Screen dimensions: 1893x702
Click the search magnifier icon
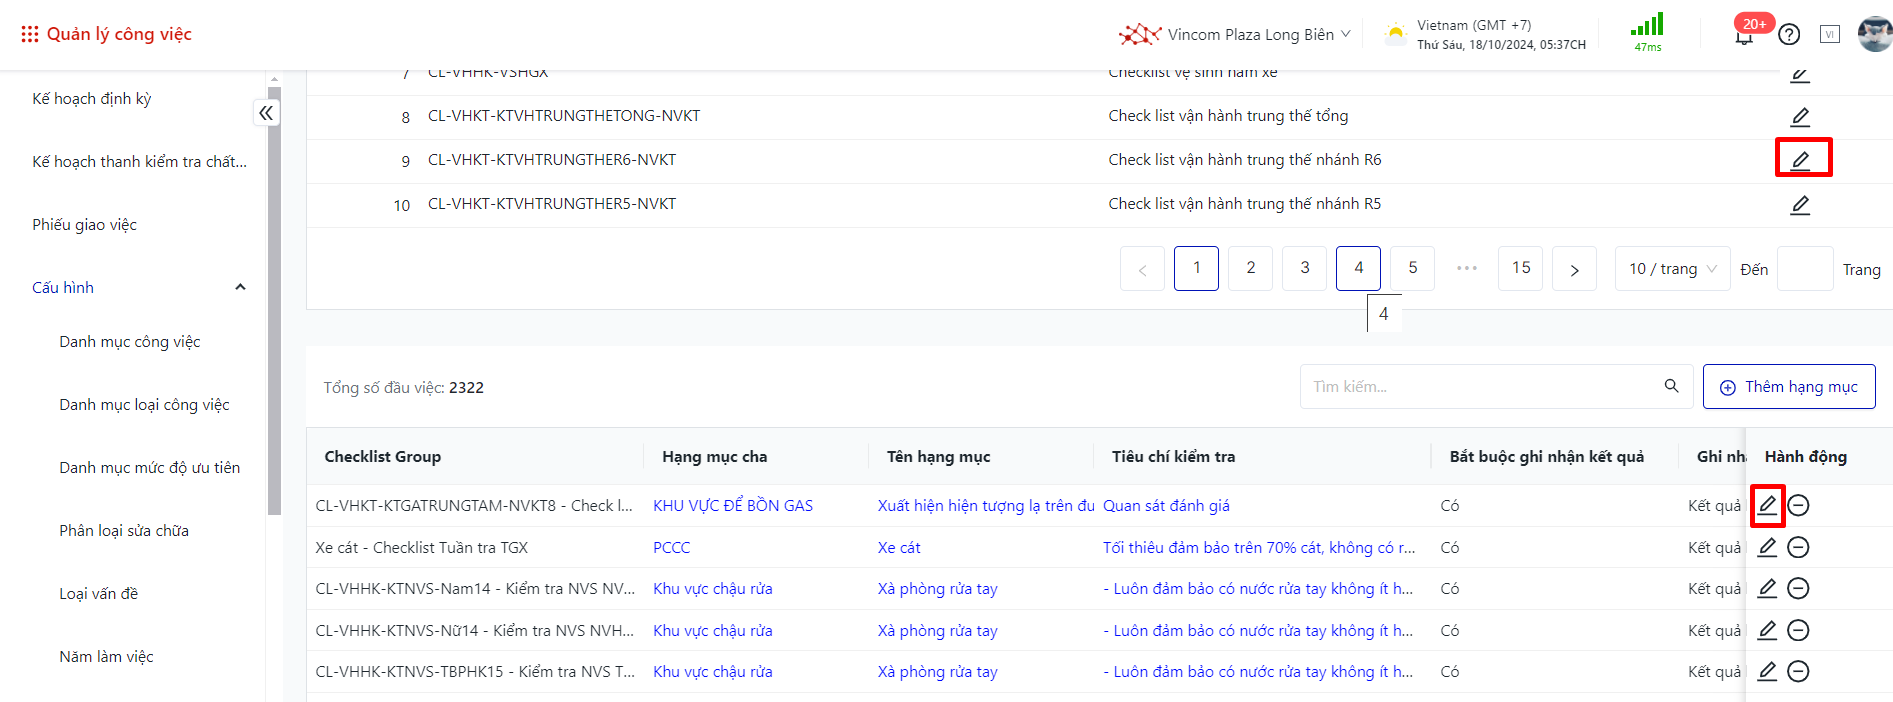tap(1671, 387)
